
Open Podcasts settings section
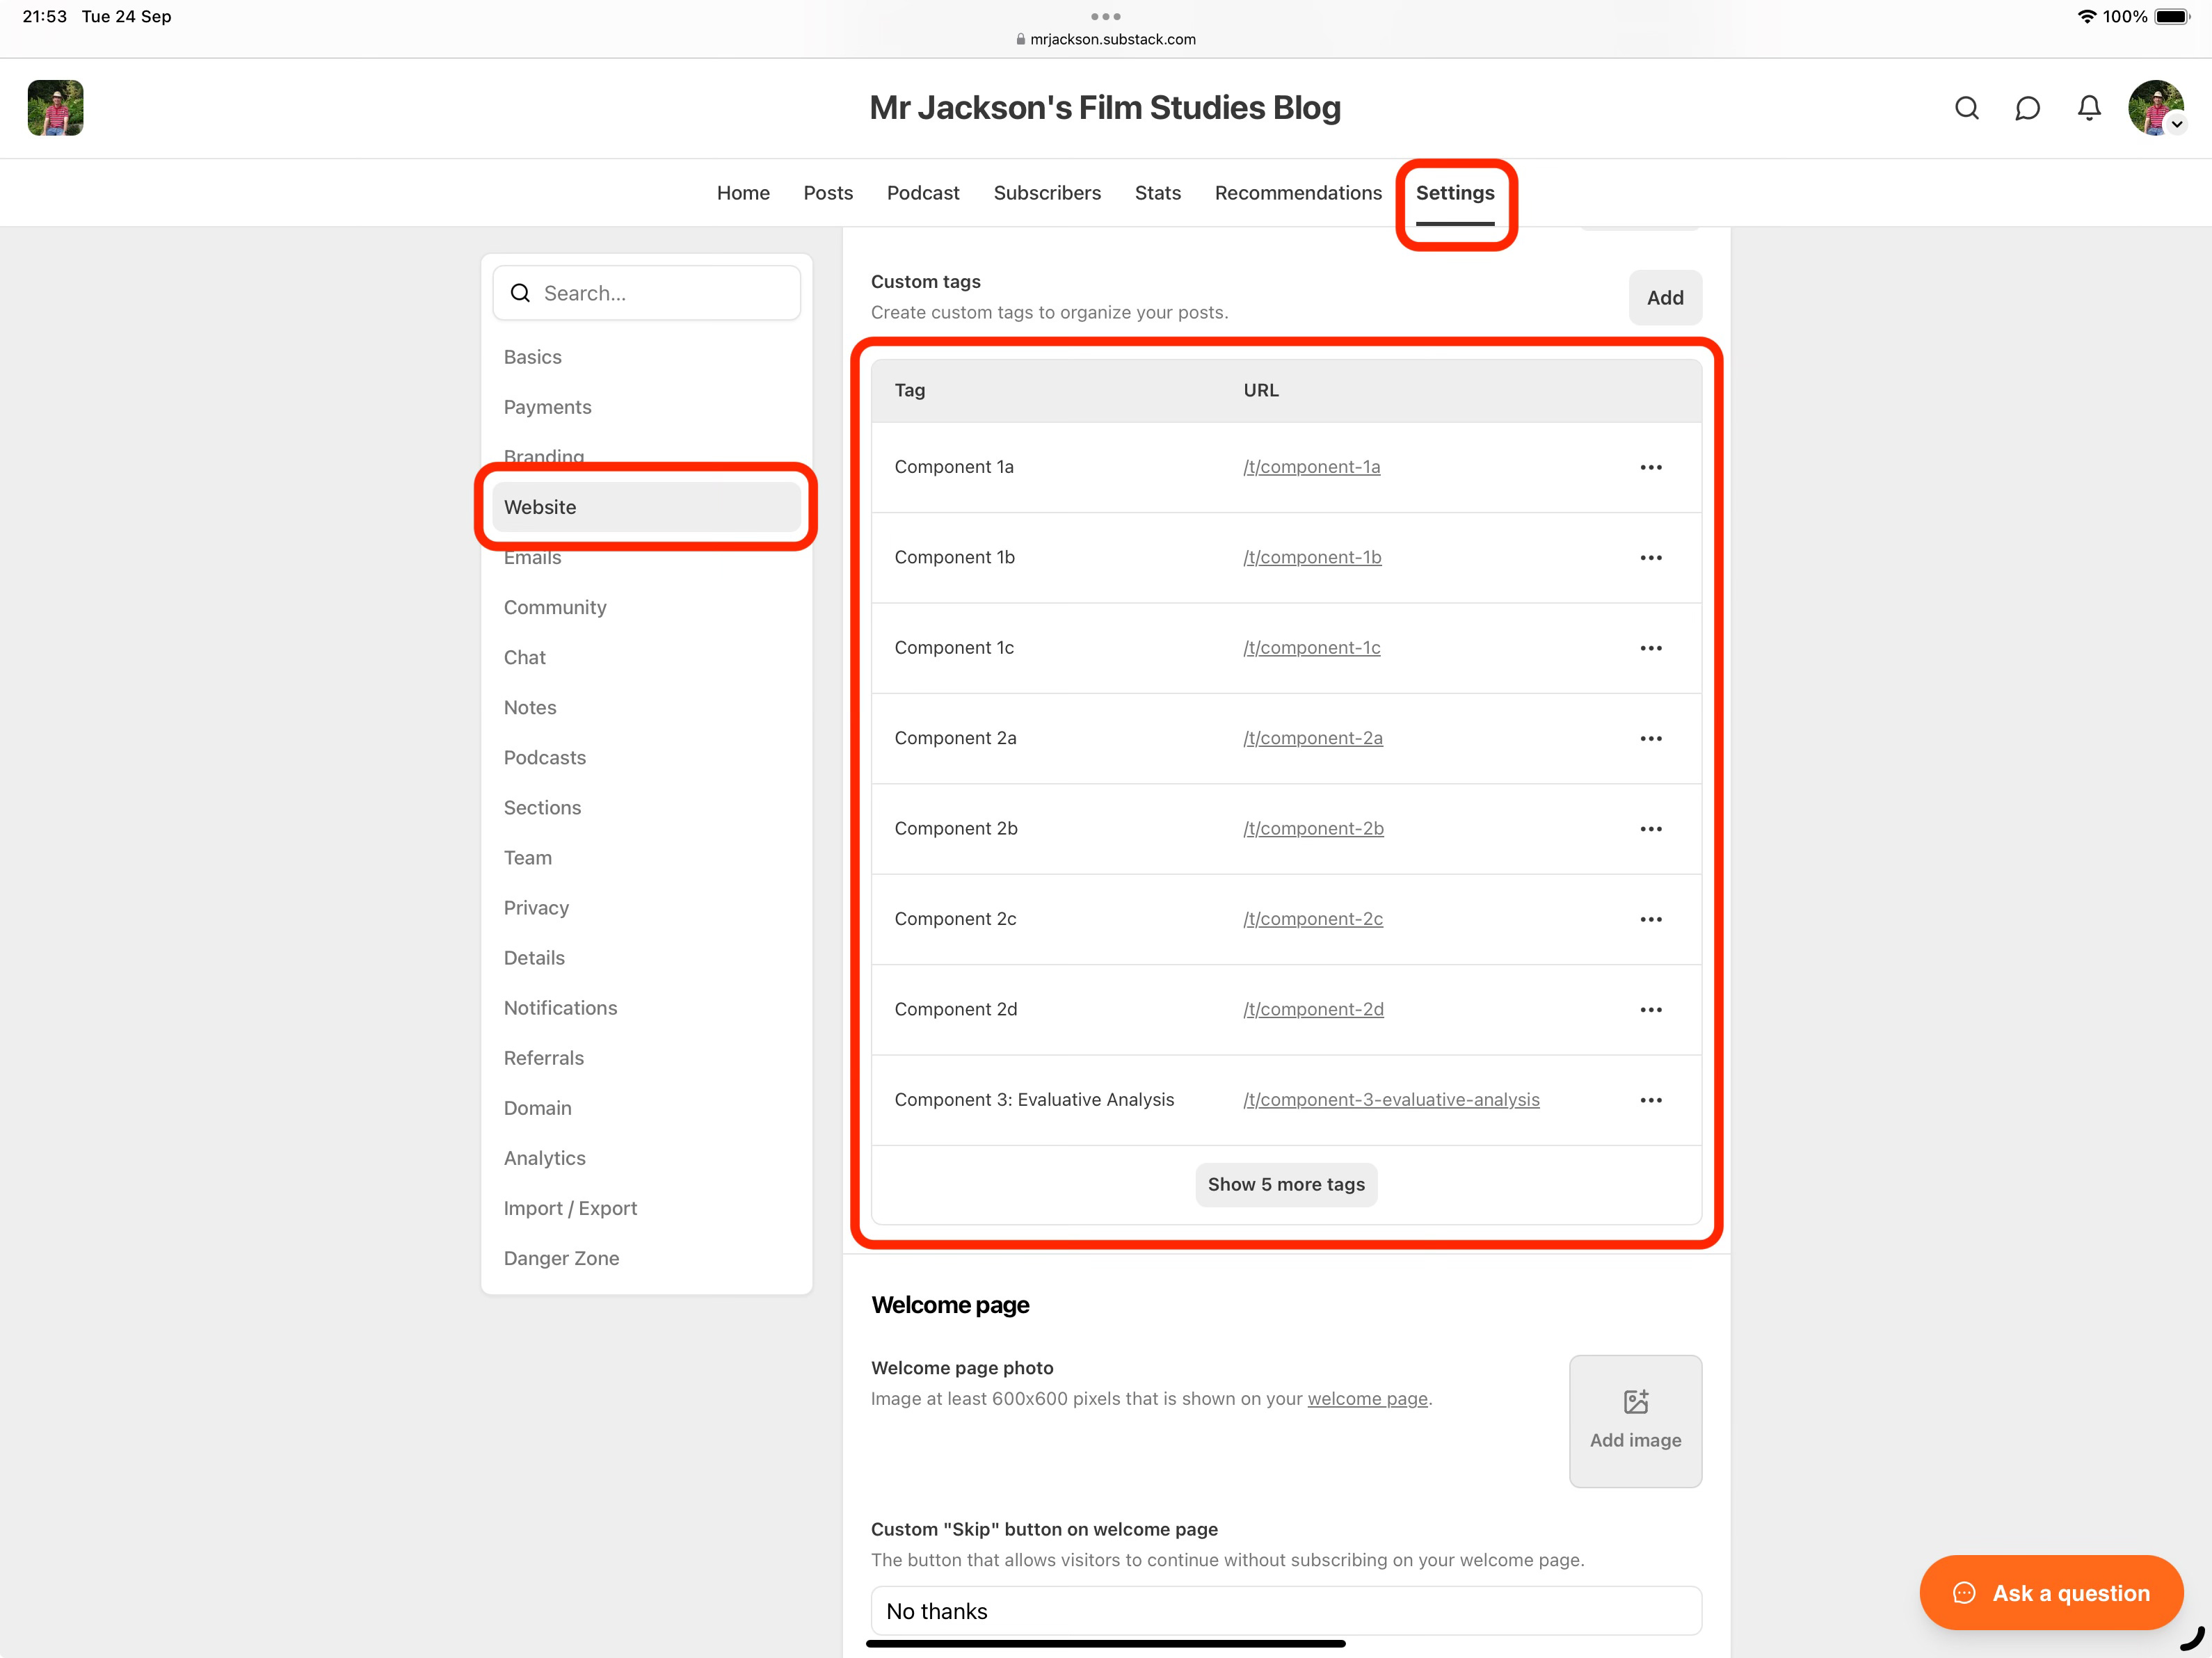(646, 757)
